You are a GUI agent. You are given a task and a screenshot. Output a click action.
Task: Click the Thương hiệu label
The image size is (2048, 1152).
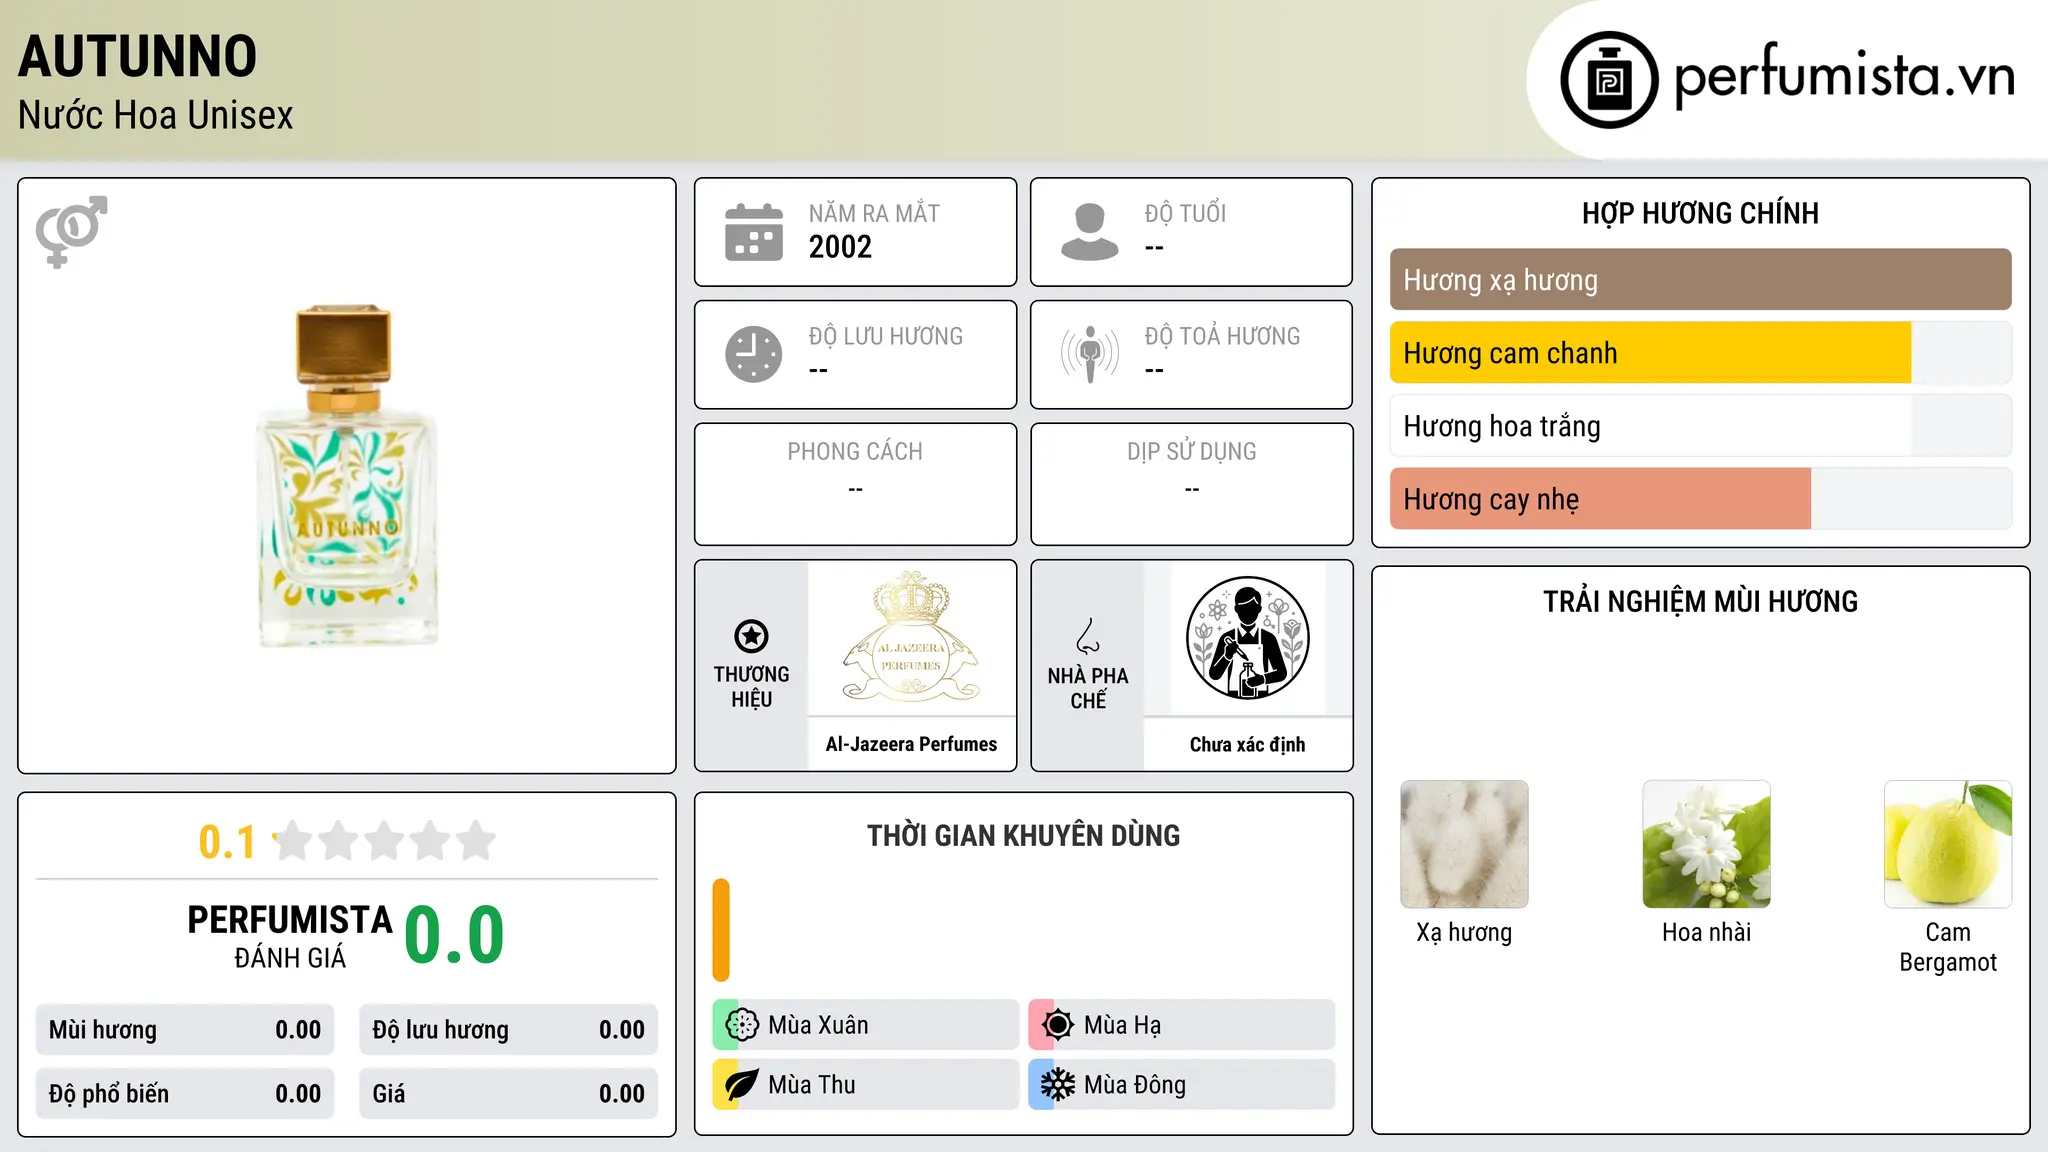click(x=751, y=687)
